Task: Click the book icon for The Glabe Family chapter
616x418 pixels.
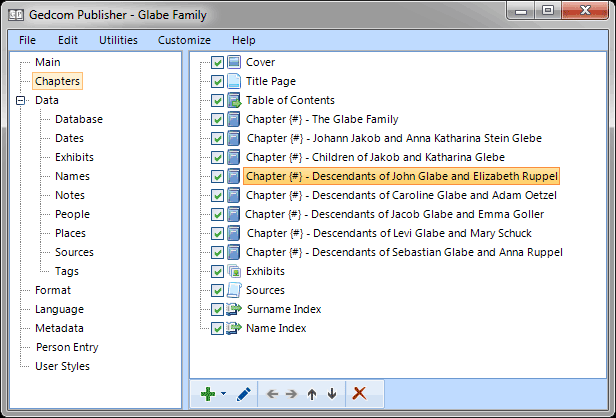Action: (234, 119)
